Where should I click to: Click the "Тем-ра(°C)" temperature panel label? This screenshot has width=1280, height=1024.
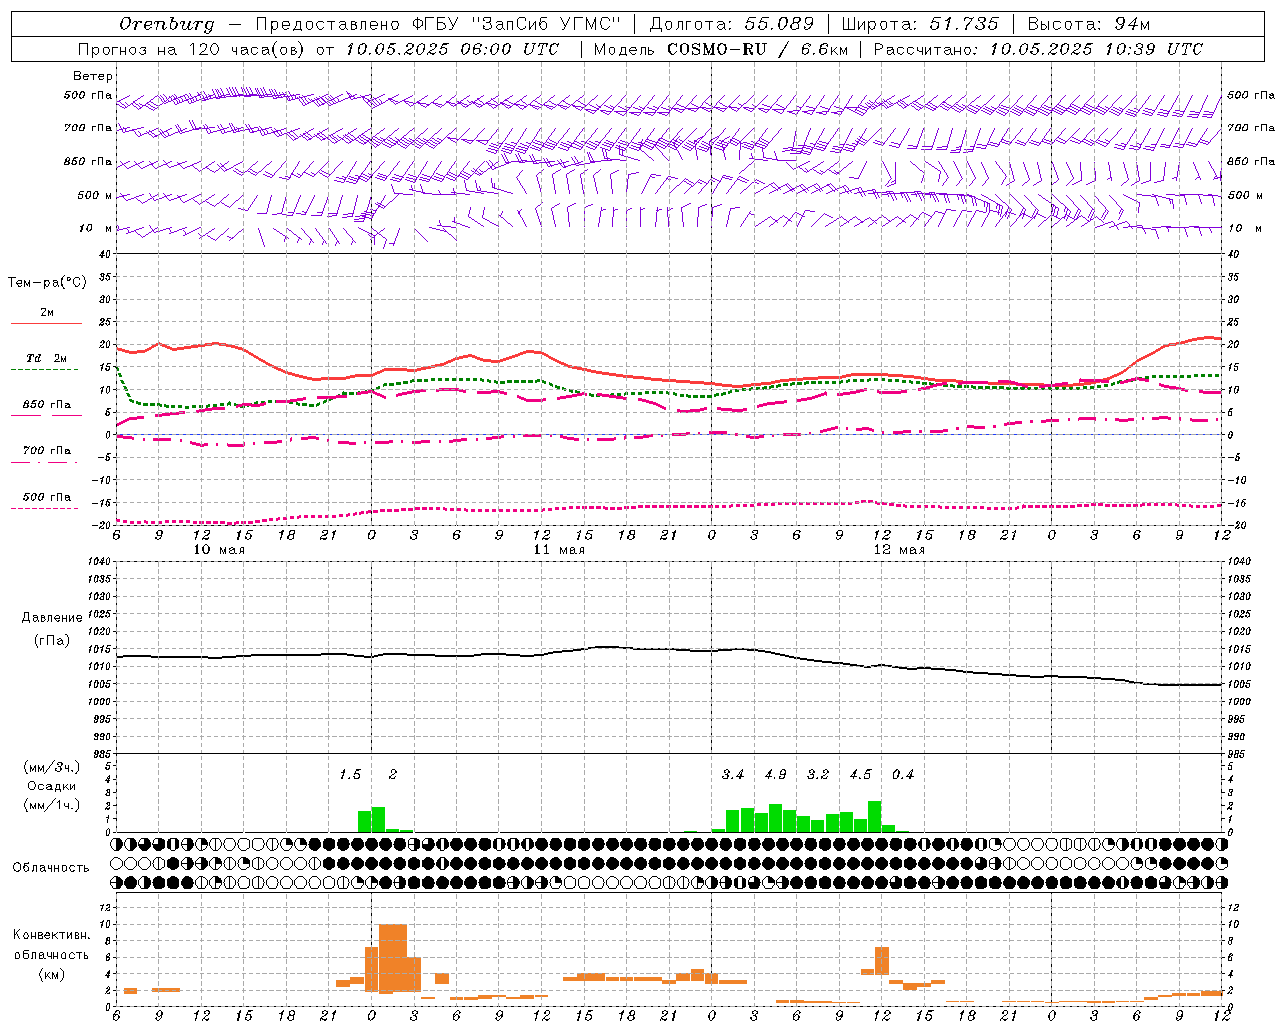pos(47,283)
